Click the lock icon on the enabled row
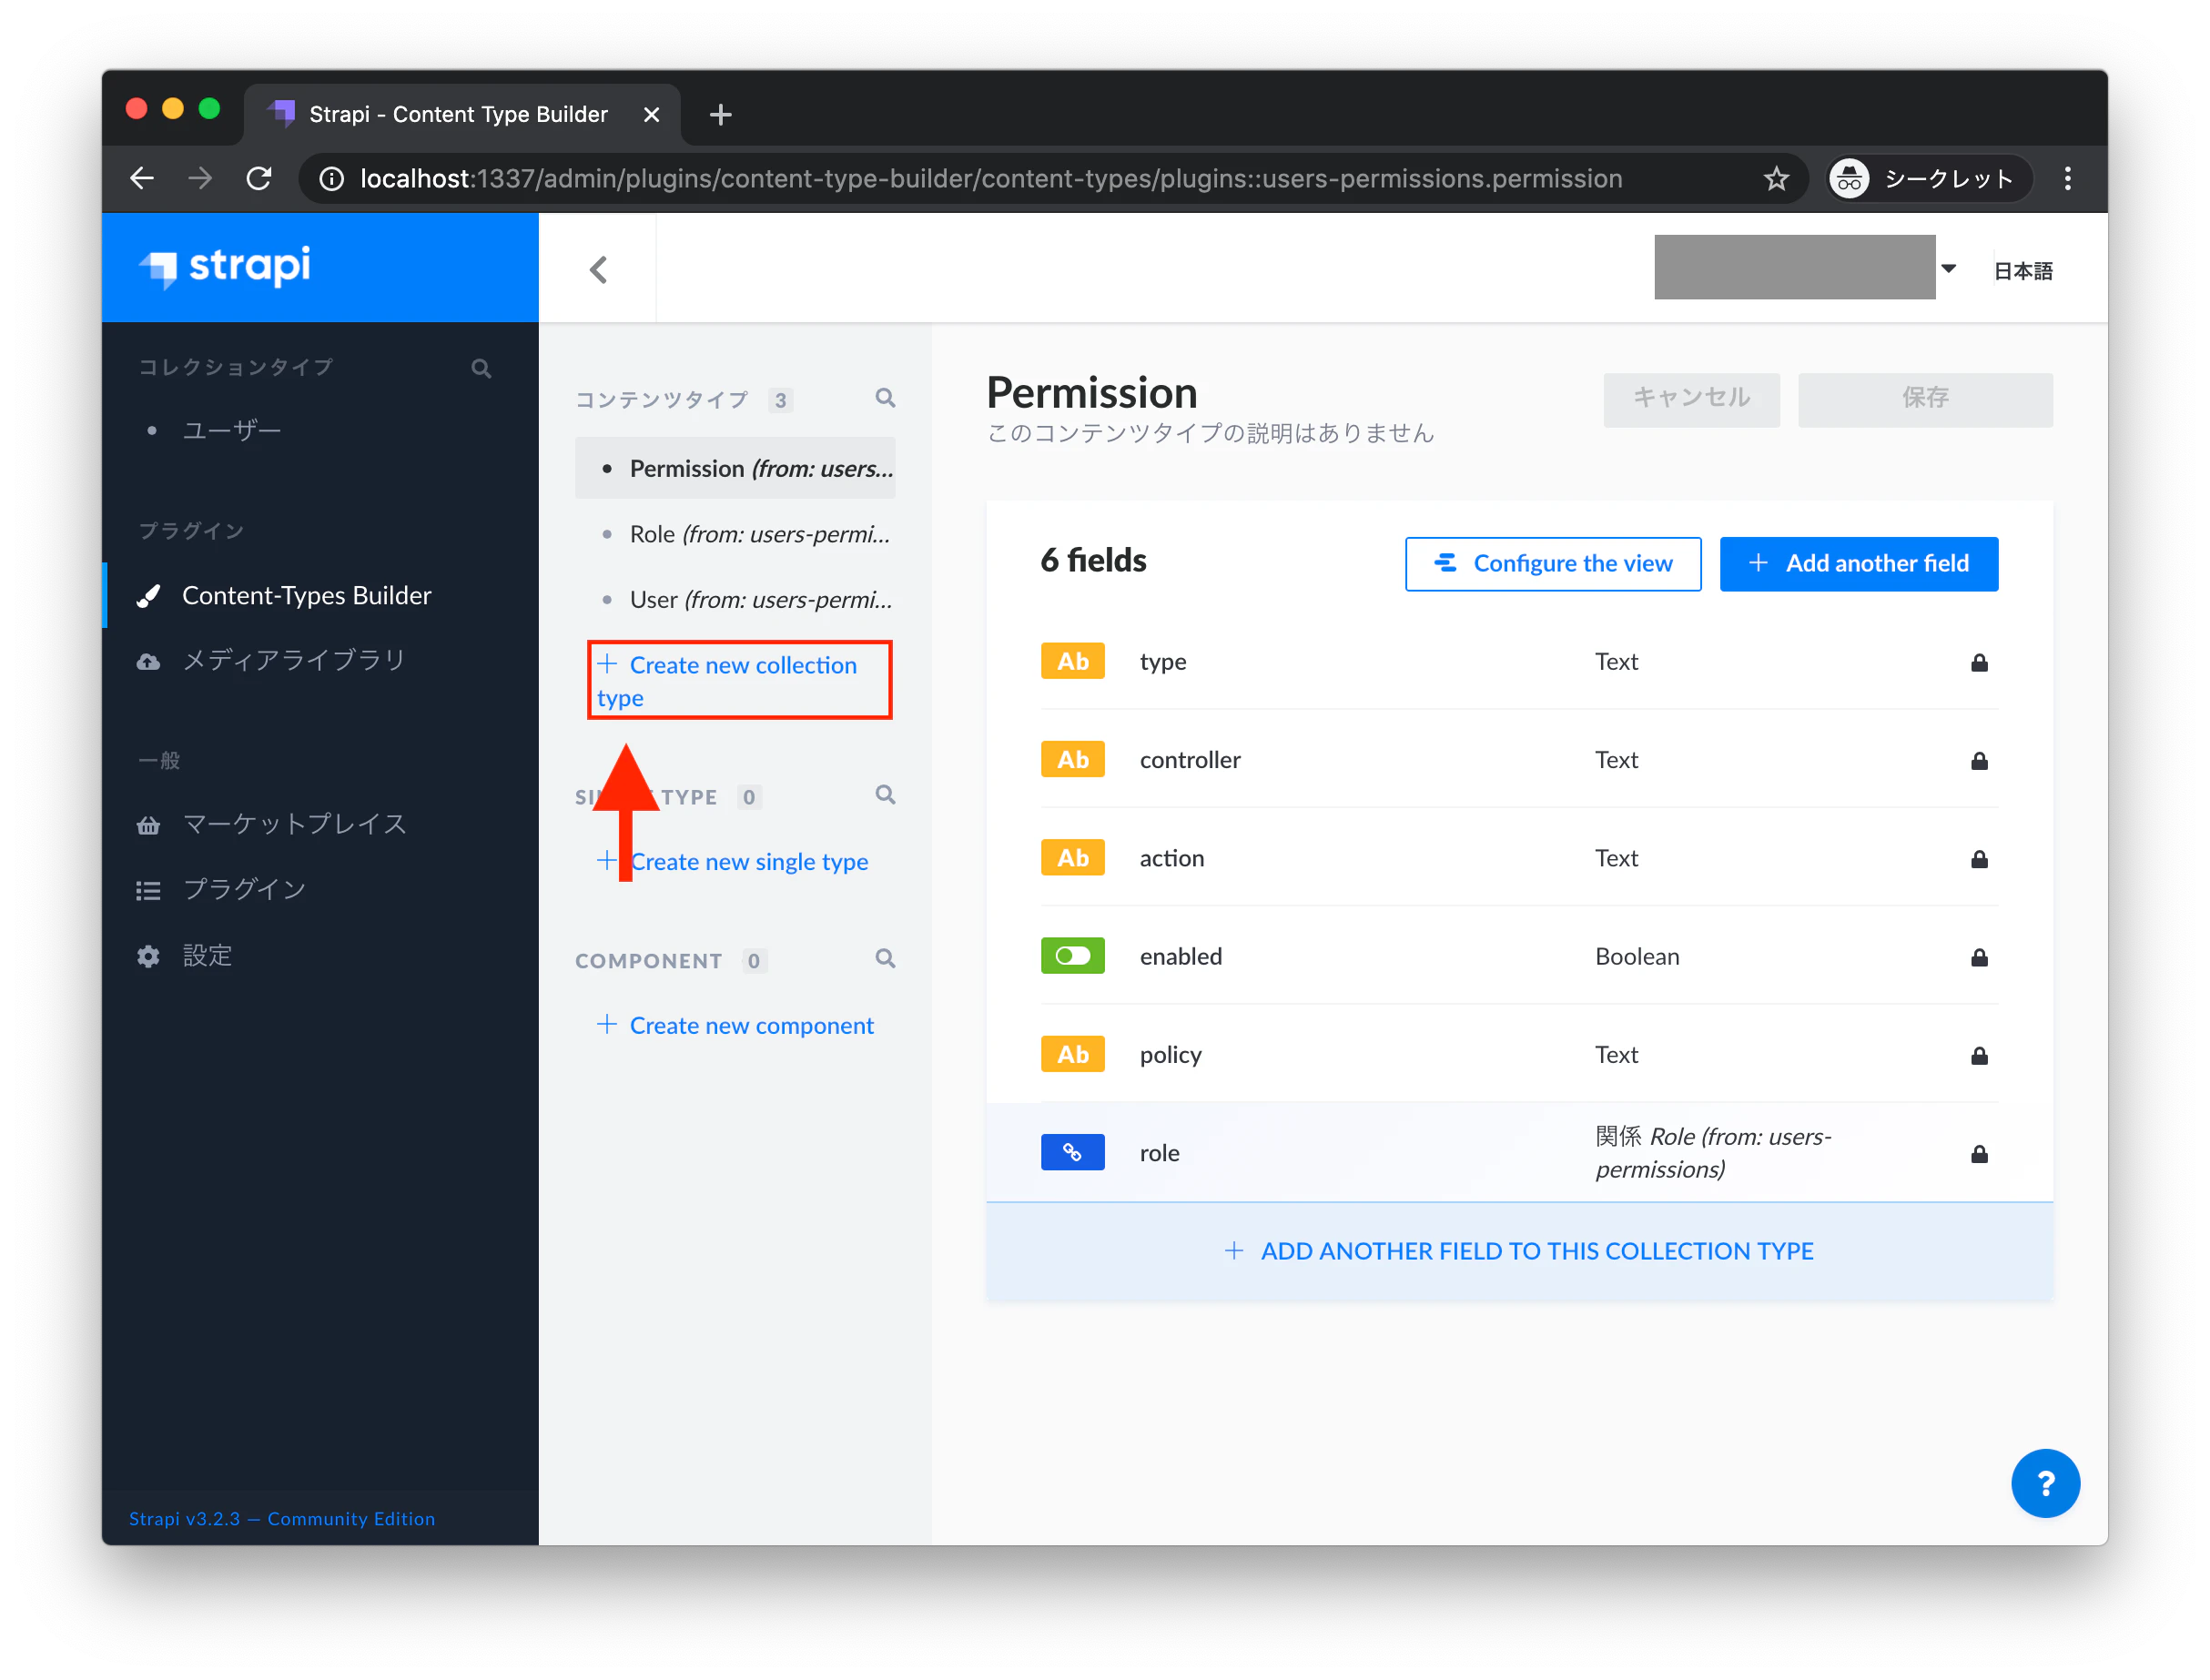The width and height of the screenshot is (2210, 1680). [x=1979, y=957]
